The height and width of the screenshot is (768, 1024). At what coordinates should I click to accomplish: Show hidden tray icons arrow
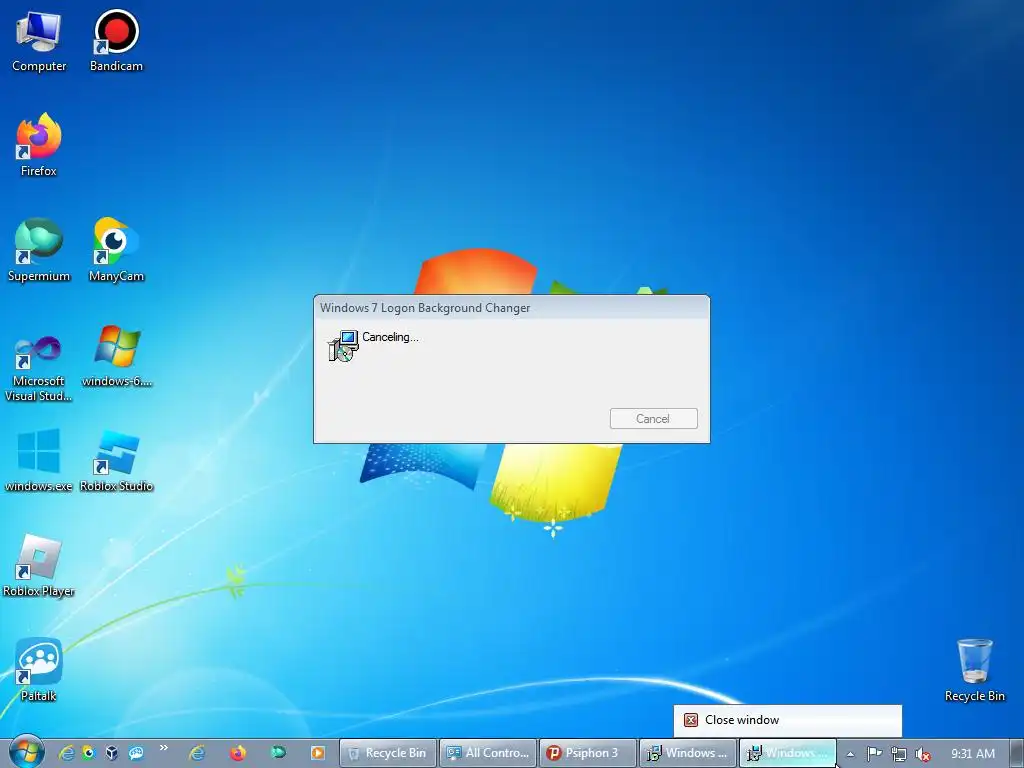[x=850, y=754]
